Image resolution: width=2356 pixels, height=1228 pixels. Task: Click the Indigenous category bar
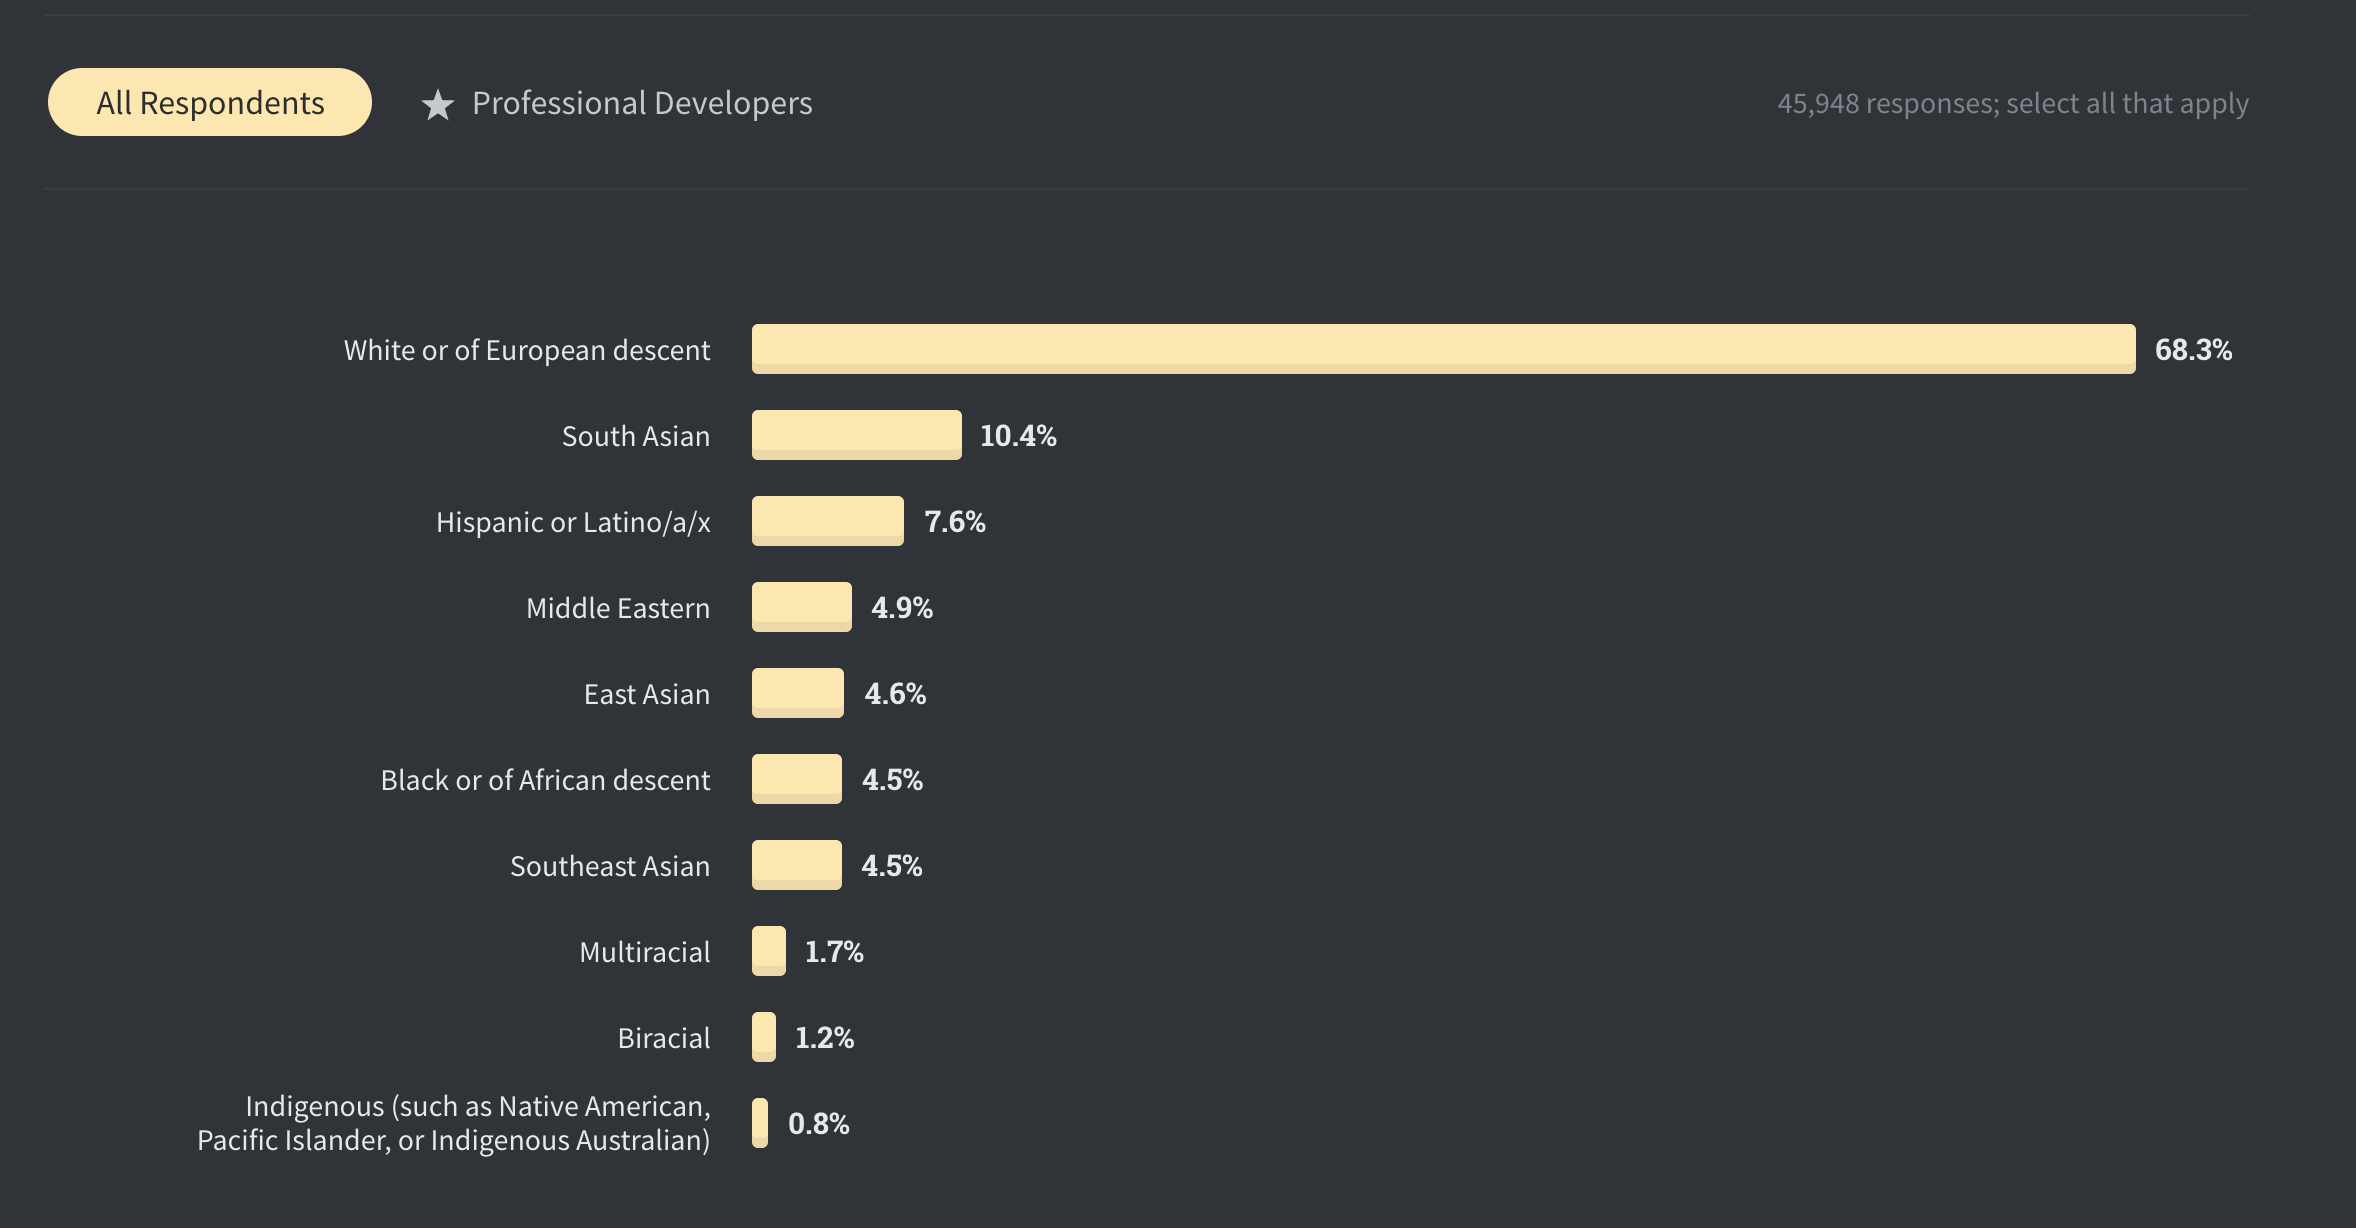760,1123
